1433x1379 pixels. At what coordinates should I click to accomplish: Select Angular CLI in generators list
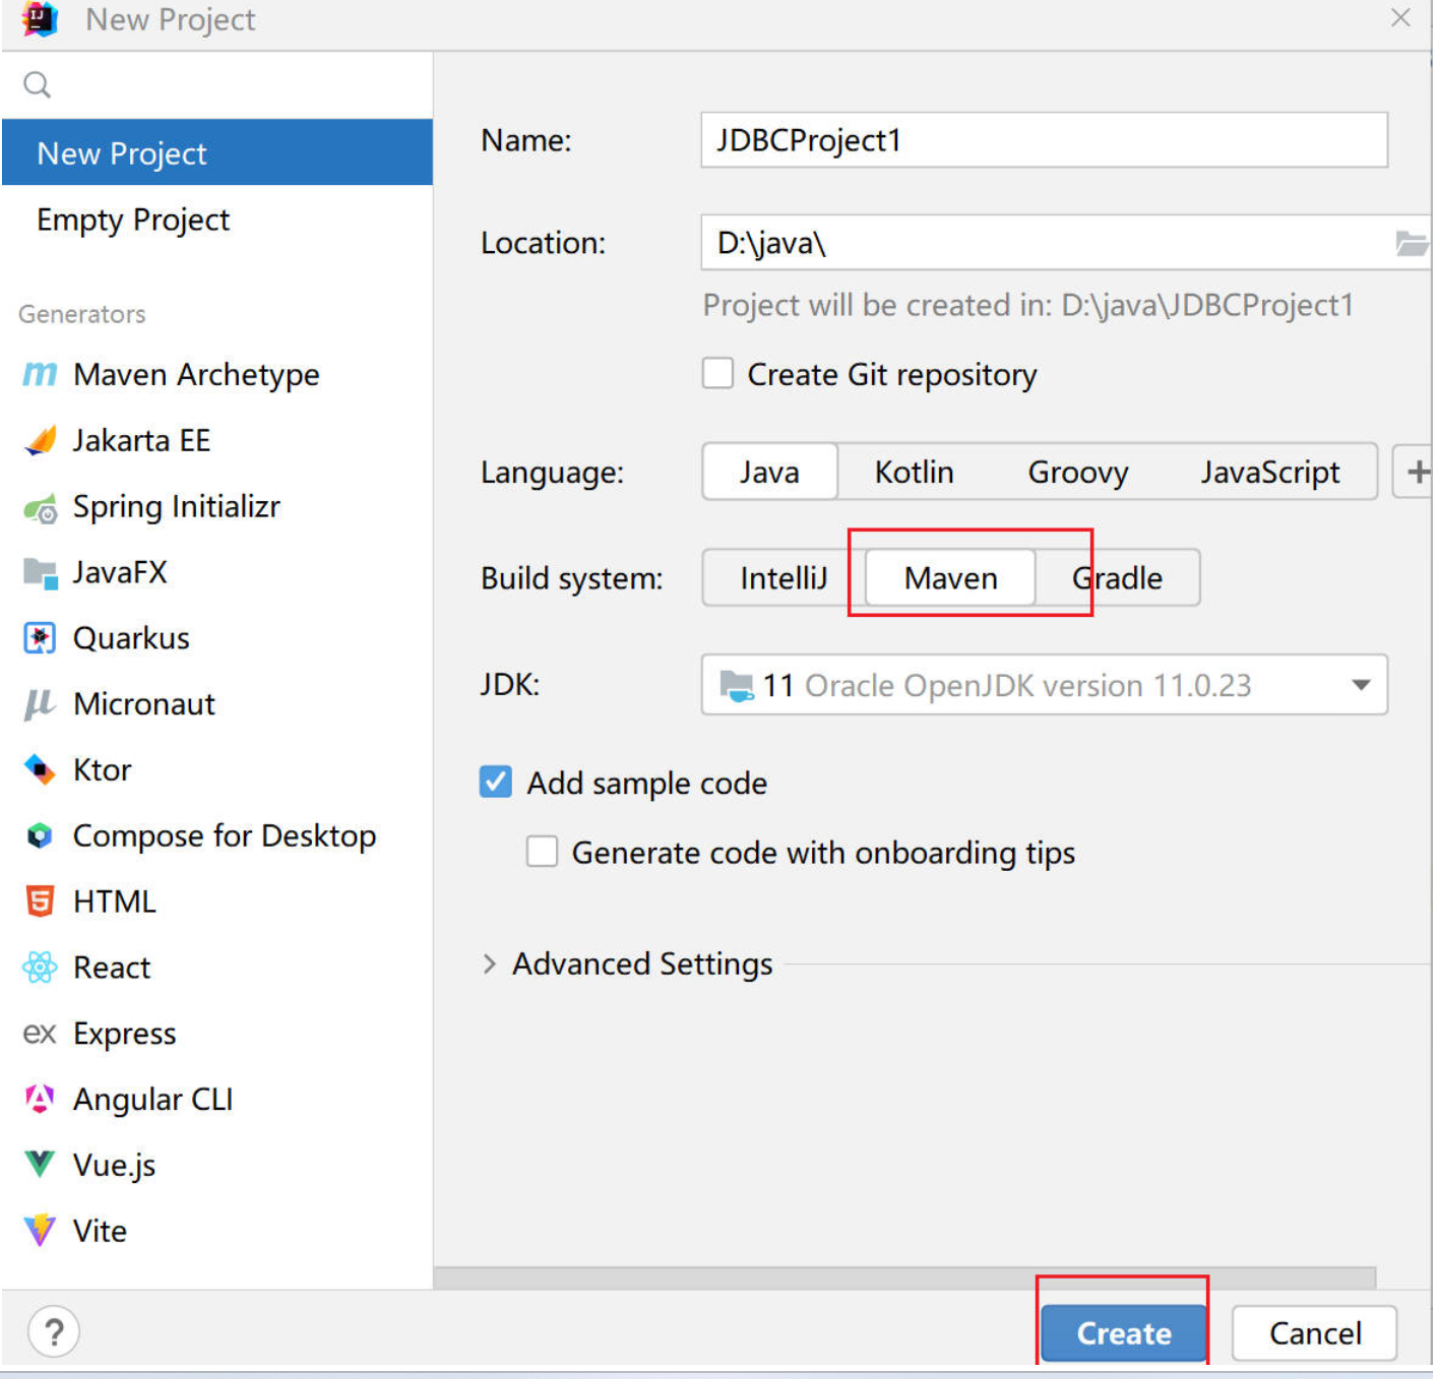coord(217,1099)
